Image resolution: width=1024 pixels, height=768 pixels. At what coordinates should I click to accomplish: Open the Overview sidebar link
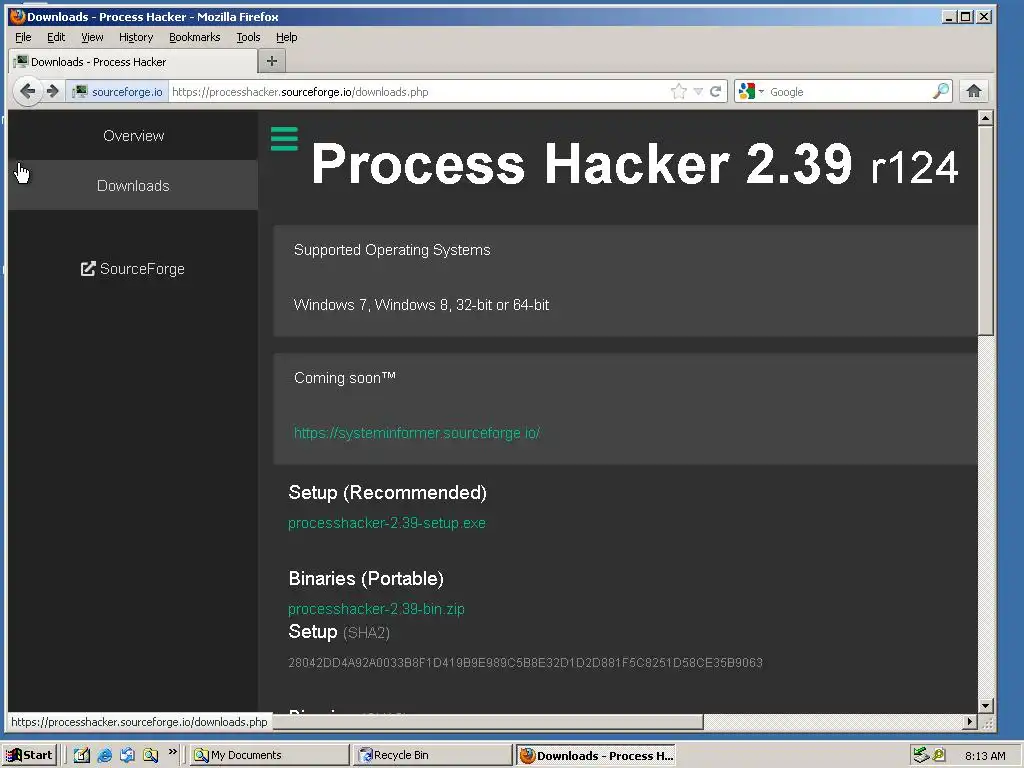(x=133, y=136)
